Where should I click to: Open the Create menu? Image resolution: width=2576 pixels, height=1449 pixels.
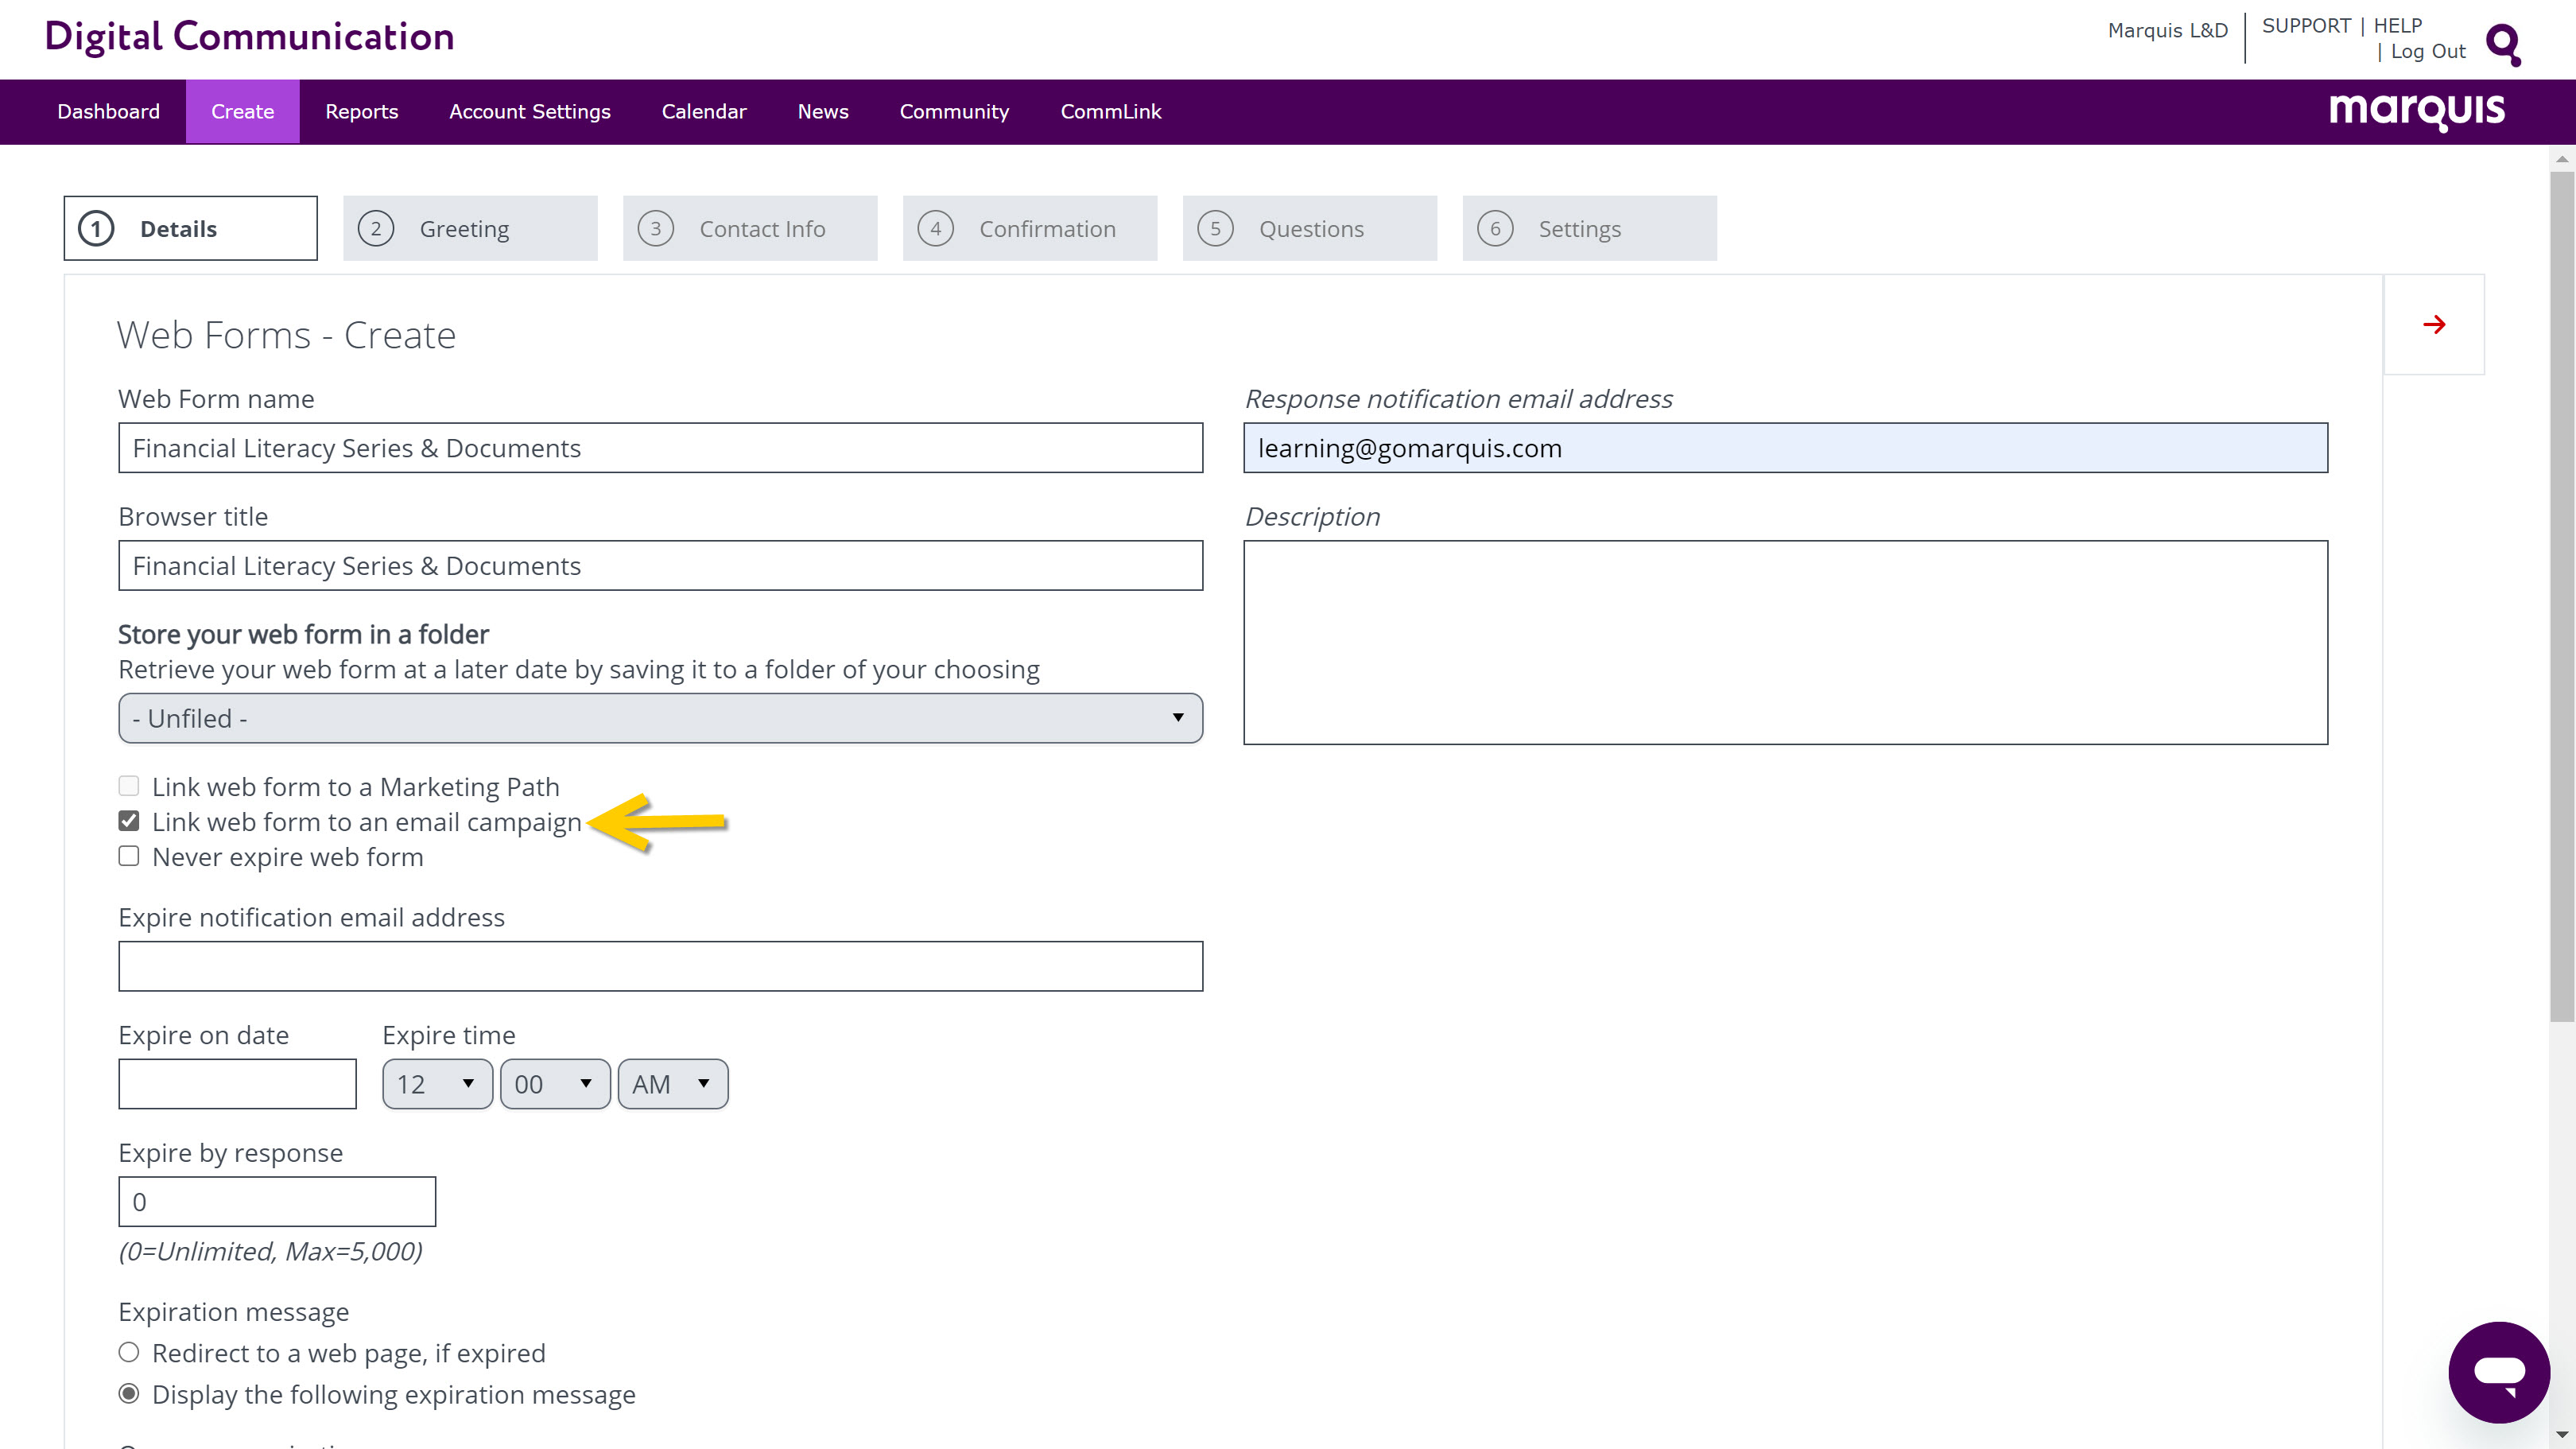click(x=242, y=111)
